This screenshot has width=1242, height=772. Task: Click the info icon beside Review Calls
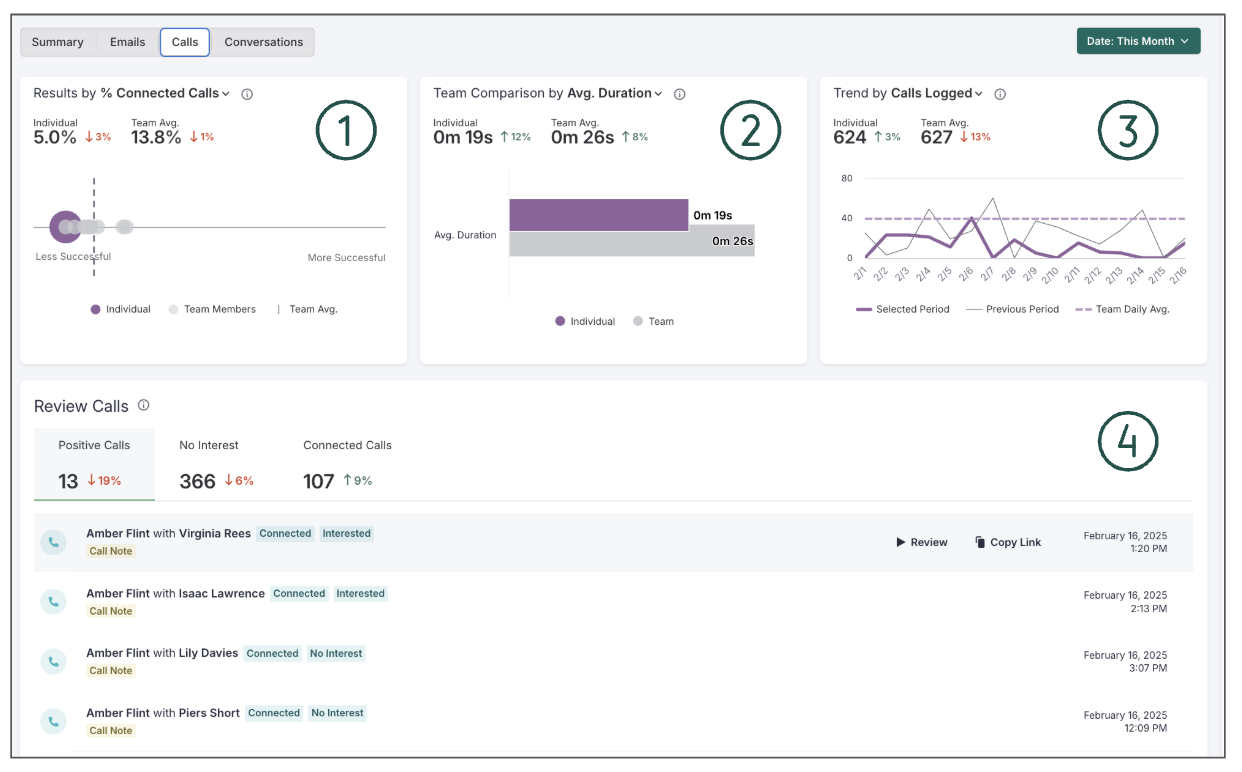(x=142, y=406)
